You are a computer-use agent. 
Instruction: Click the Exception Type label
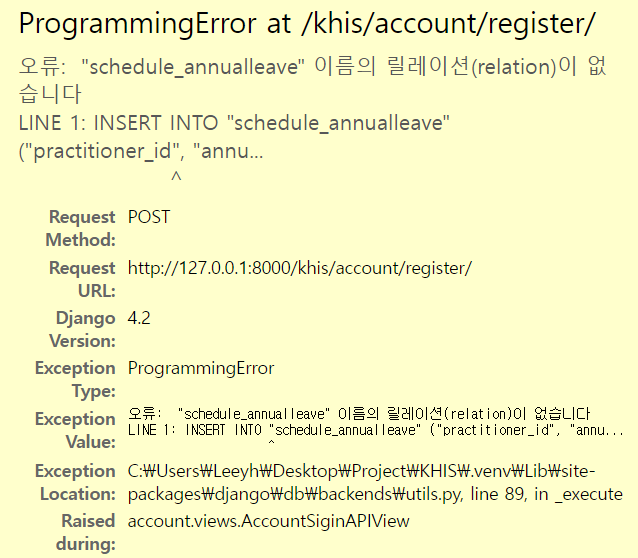click(x=75, y=379)
